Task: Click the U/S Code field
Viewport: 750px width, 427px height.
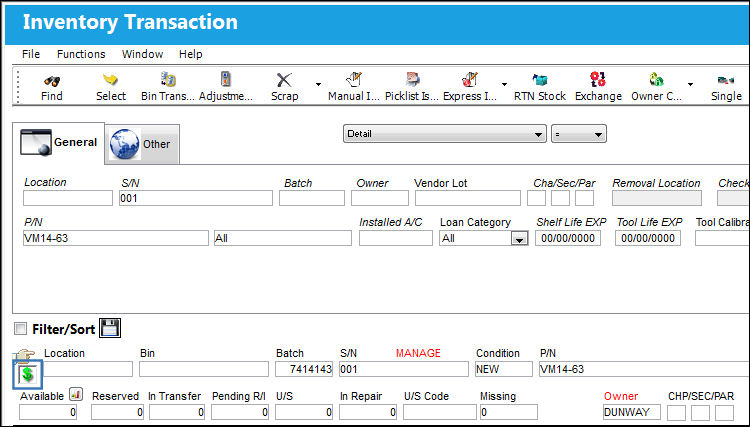Action: pos(440,412)
